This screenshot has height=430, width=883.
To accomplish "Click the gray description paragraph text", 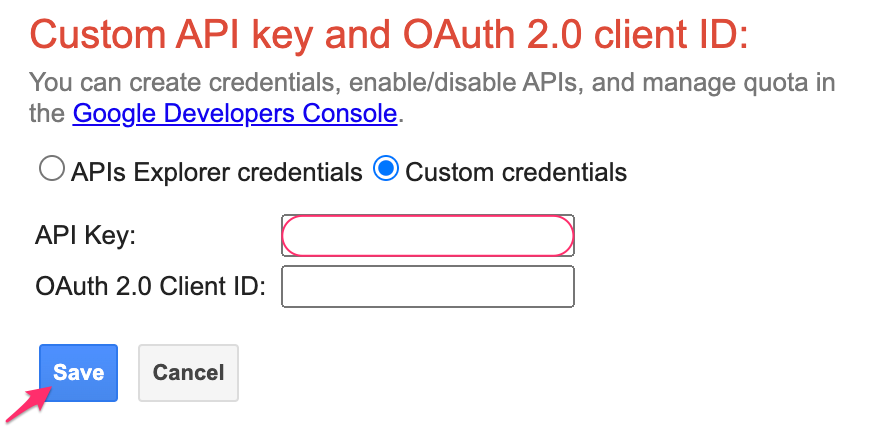I will [432, 82].
